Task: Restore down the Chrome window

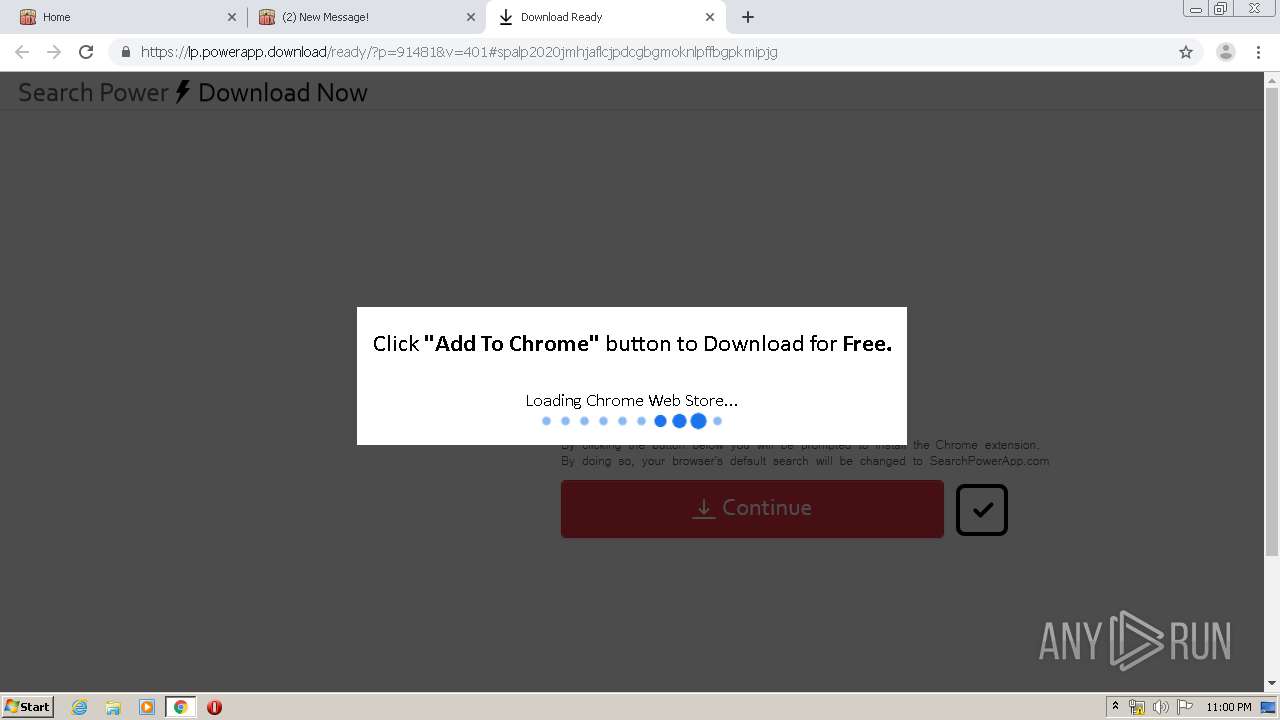Action: coord(1221,9)
